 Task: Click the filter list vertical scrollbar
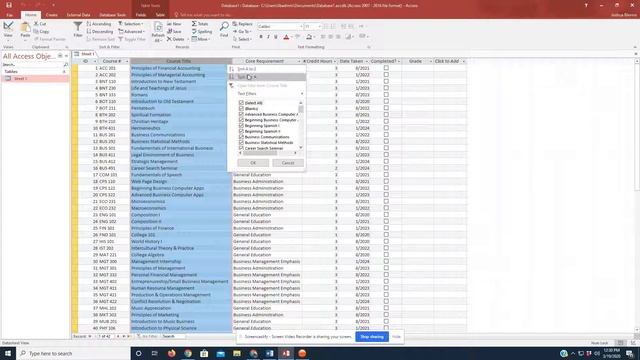(x=301, y=124)
